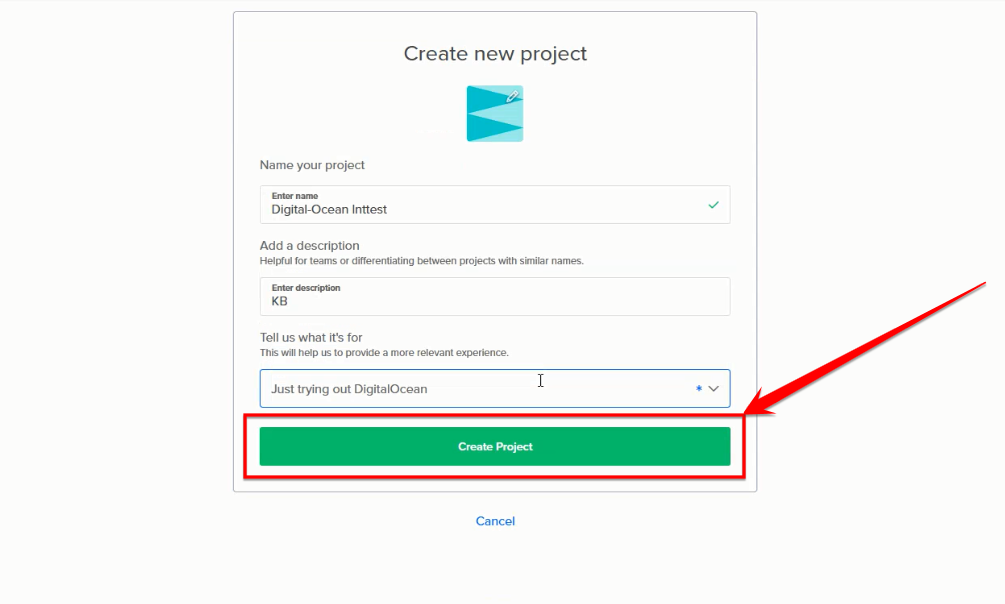Click the red arrow pointing at the button
The height and width of the screenshot is (604, 1005).
pyautogui.click(x=865, y=349)
